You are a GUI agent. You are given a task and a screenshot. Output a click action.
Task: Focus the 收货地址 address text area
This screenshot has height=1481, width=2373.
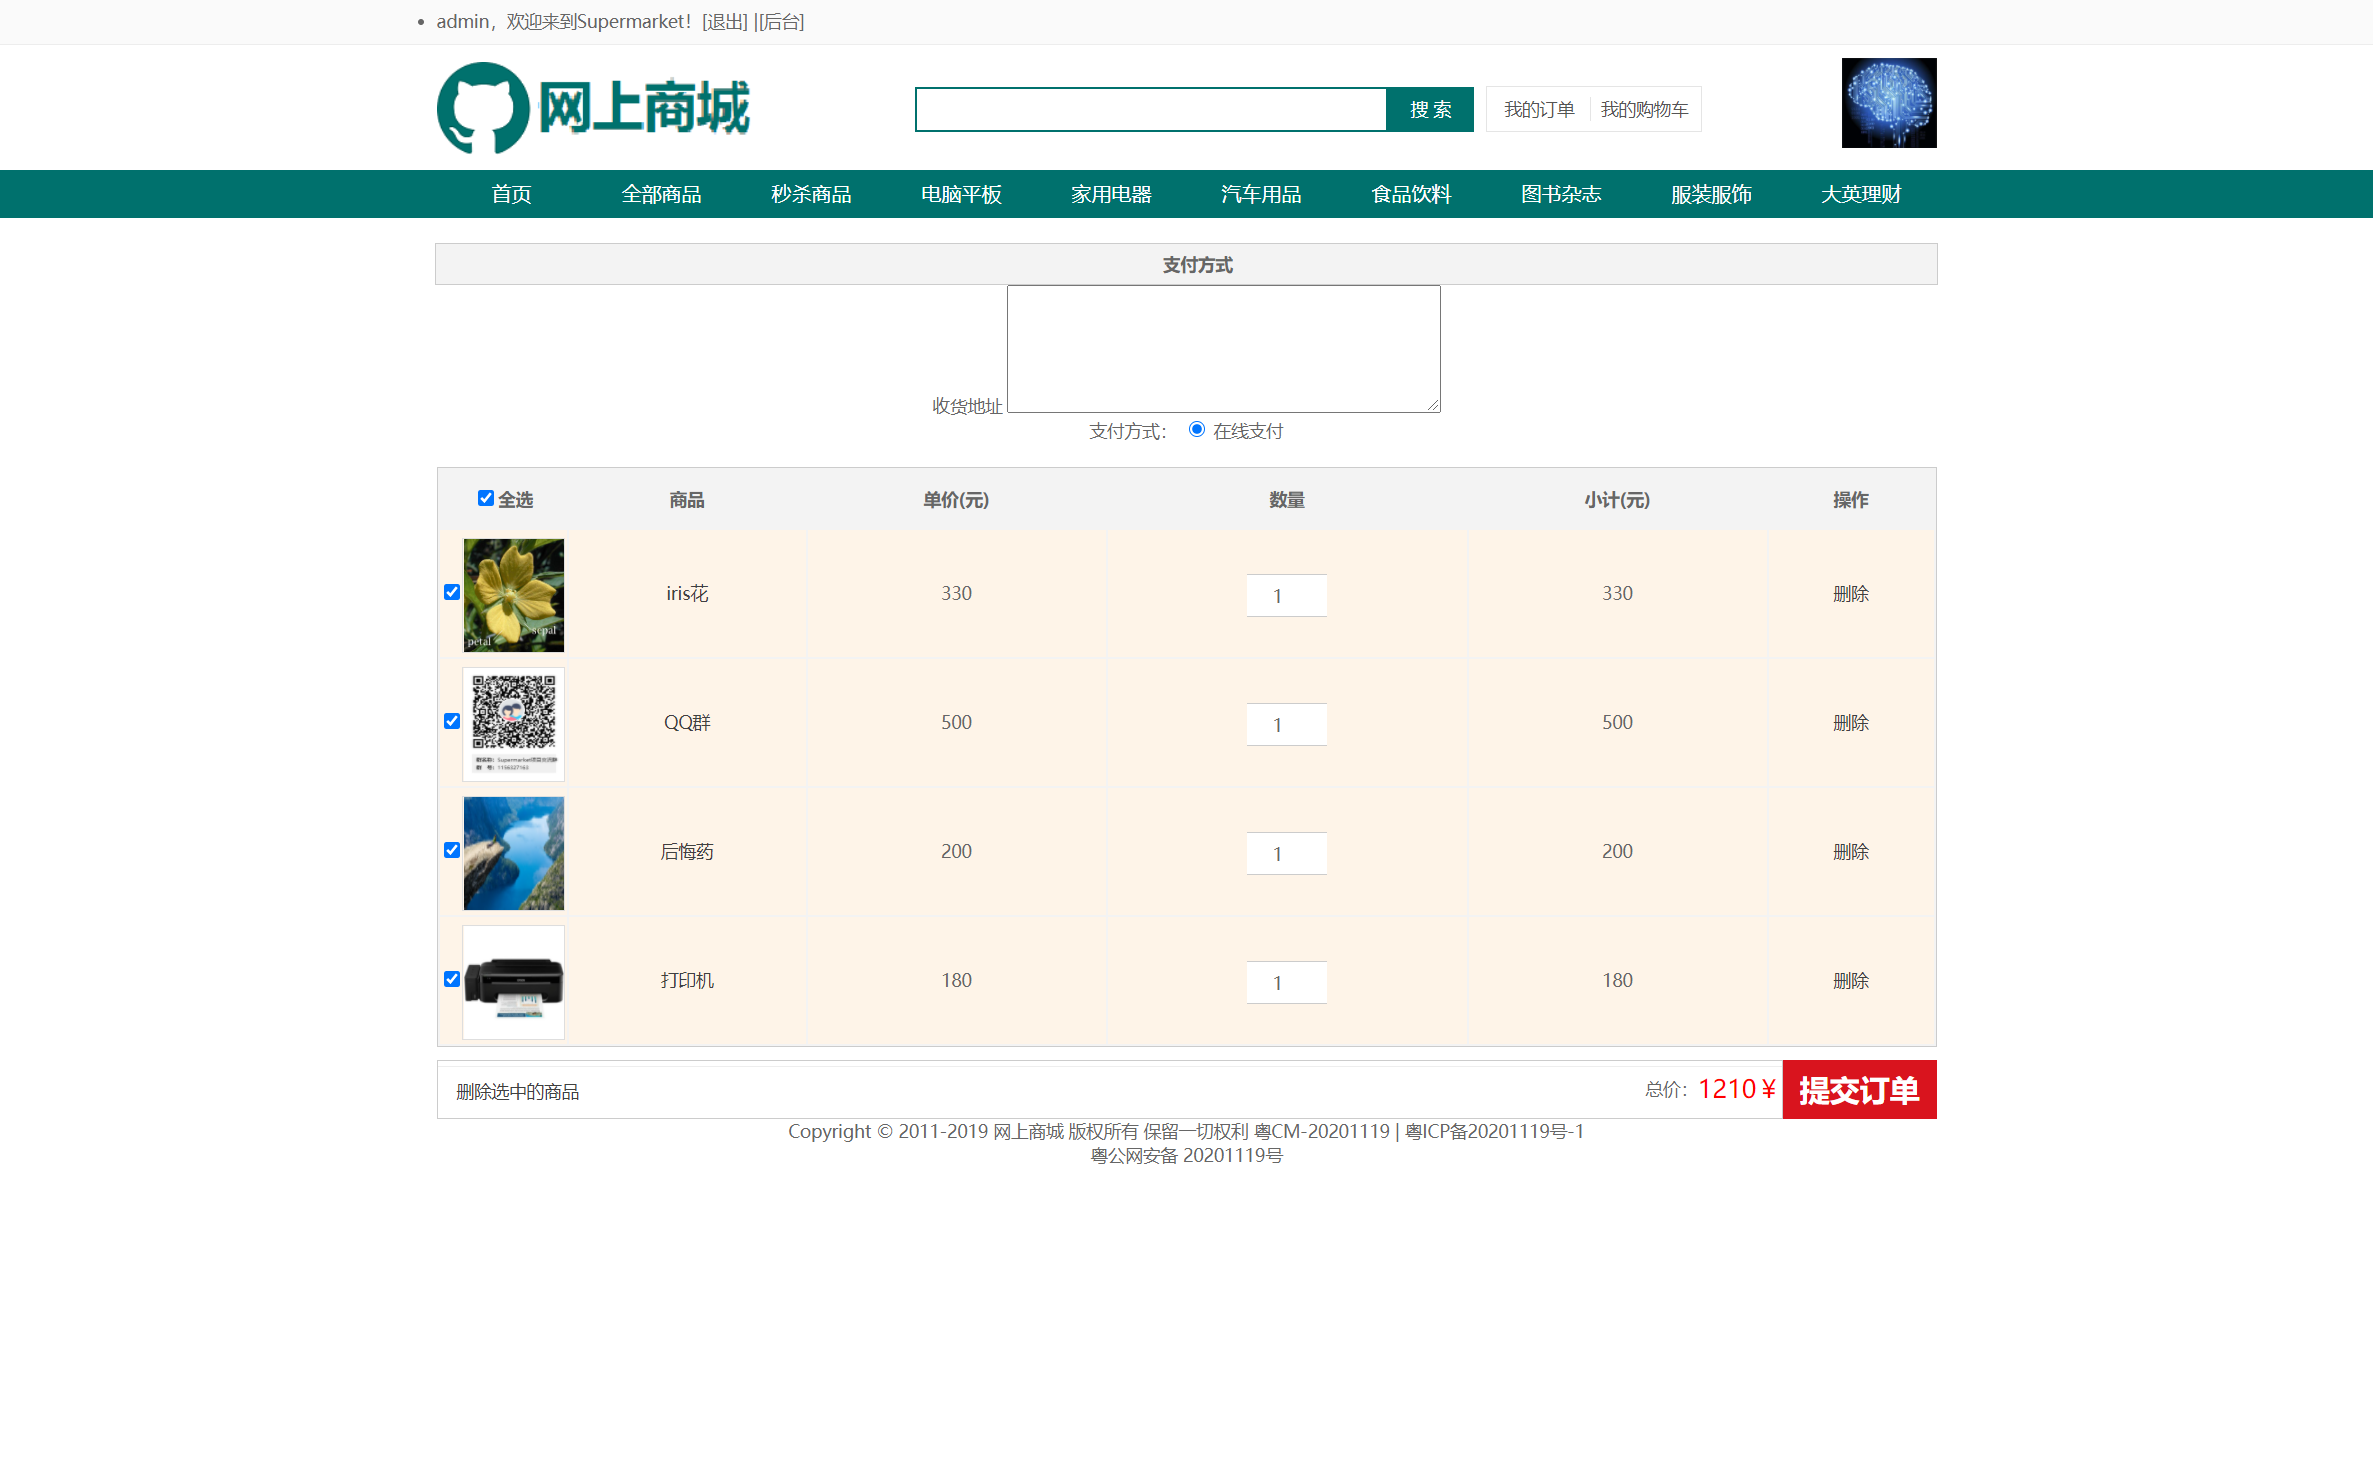click(1223, 349)
